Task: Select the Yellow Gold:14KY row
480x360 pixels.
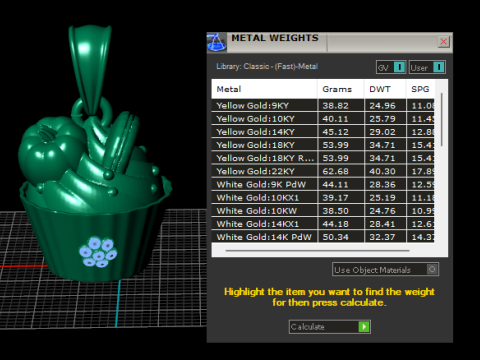Action: tap(323, 132)
